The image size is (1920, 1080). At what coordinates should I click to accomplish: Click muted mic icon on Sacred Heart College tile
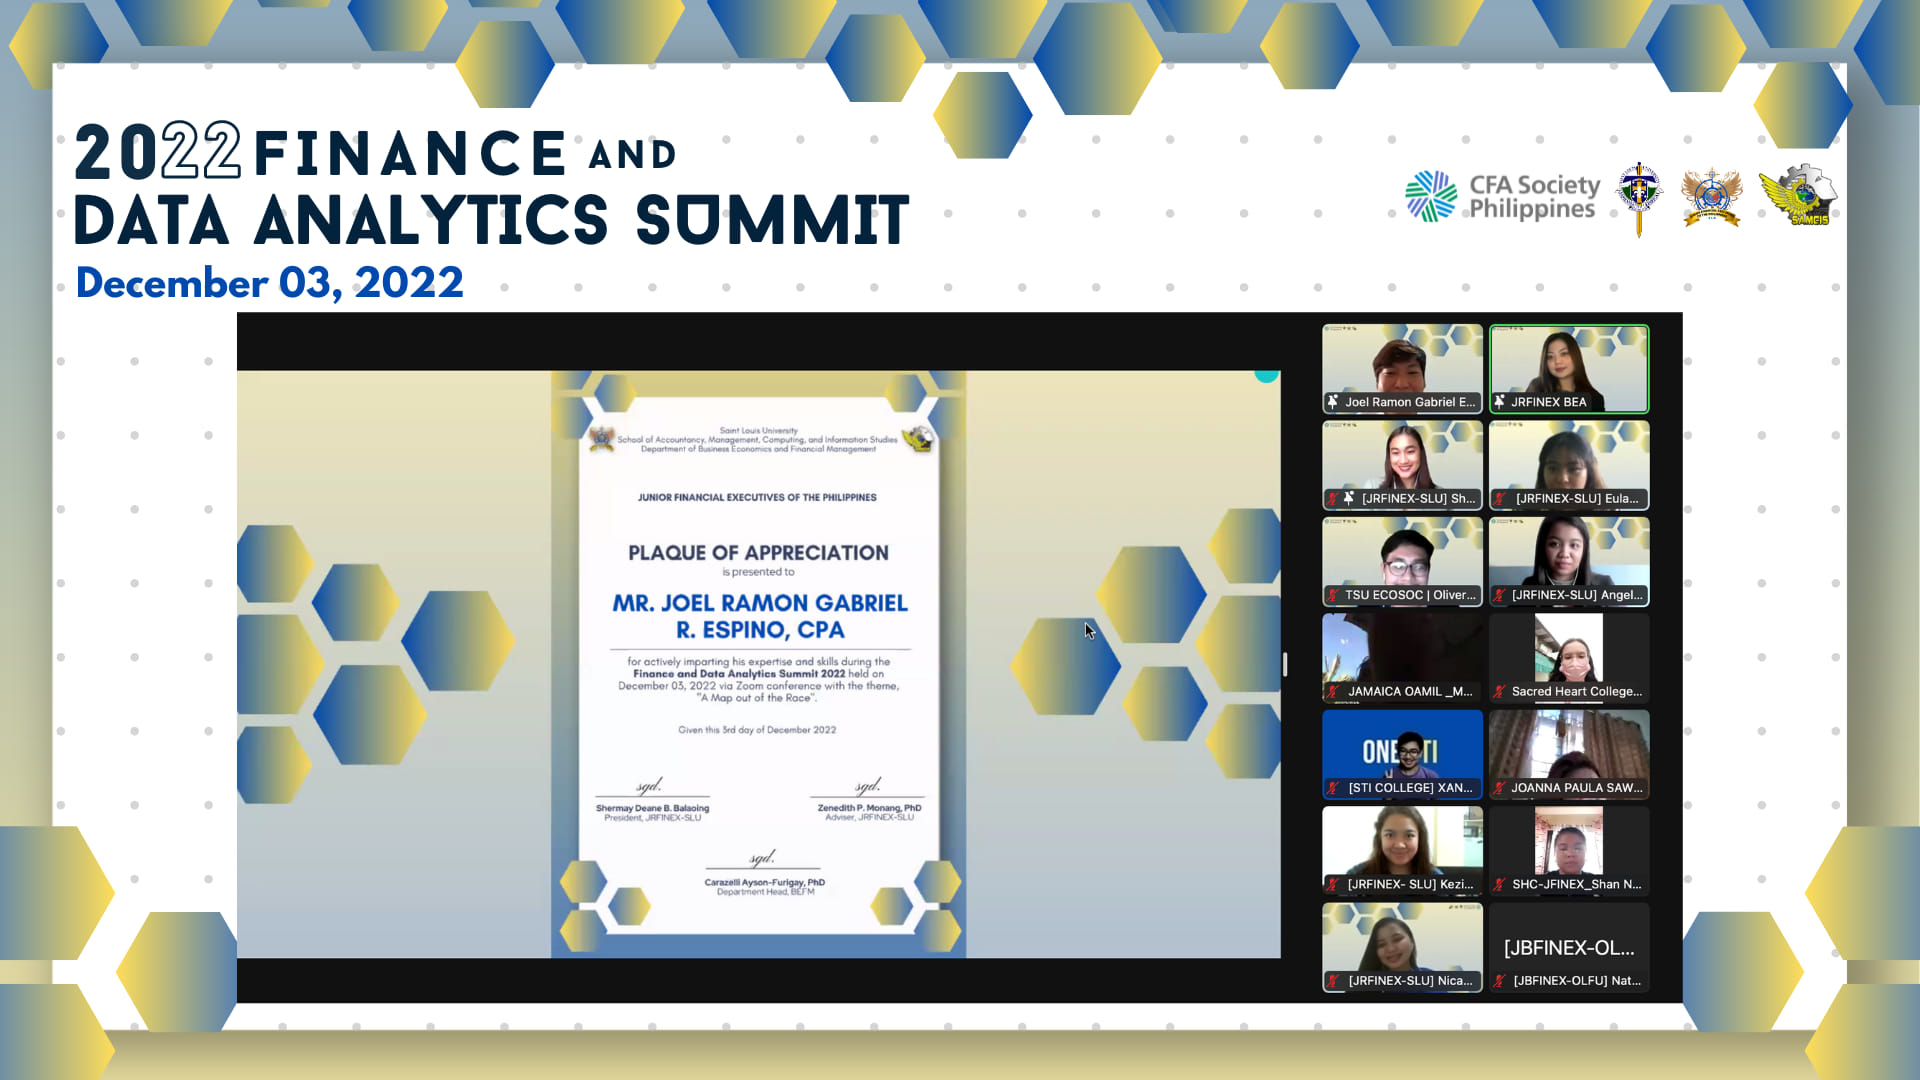point(1500,692)
